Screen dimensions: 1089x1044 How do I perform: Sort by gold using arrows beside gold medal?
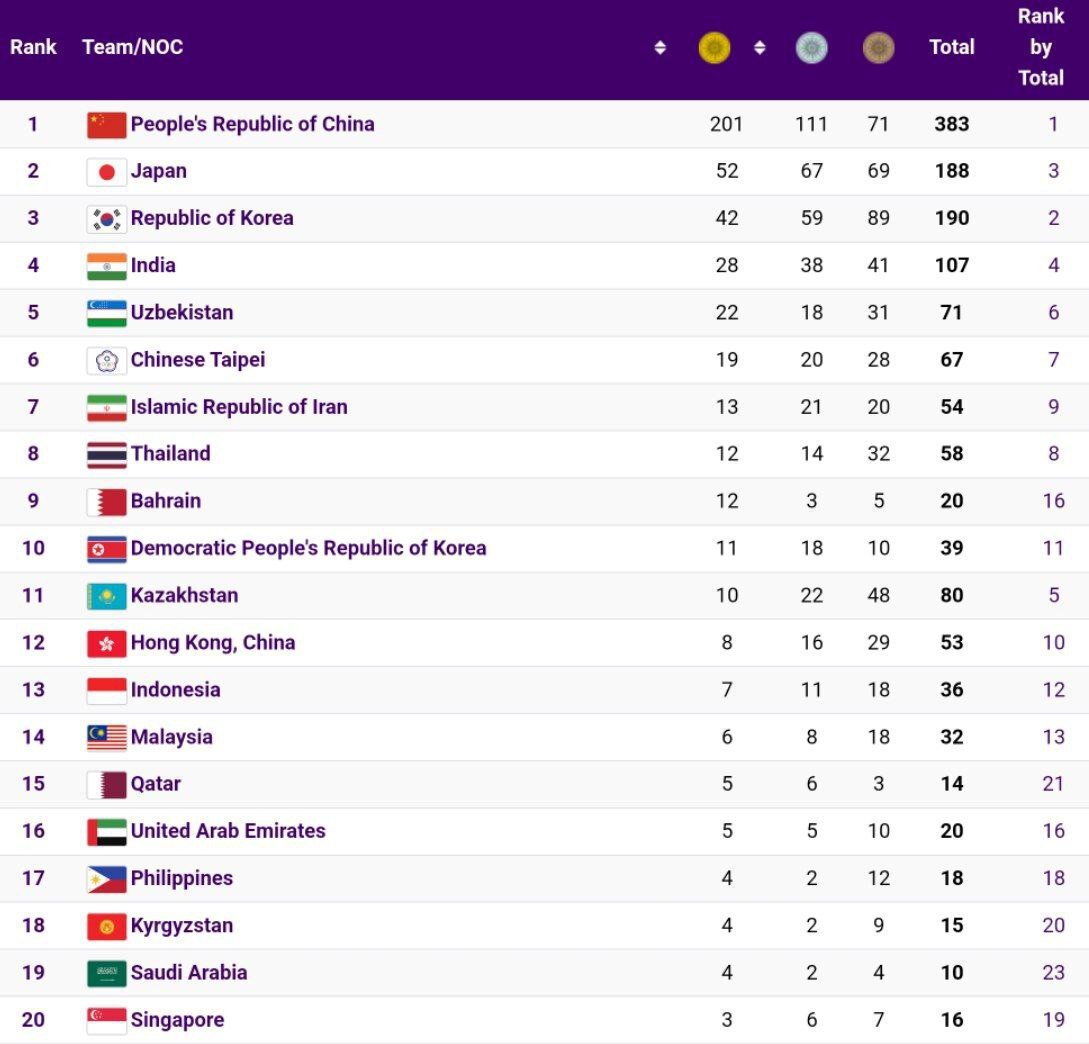[x=759, y=47]
